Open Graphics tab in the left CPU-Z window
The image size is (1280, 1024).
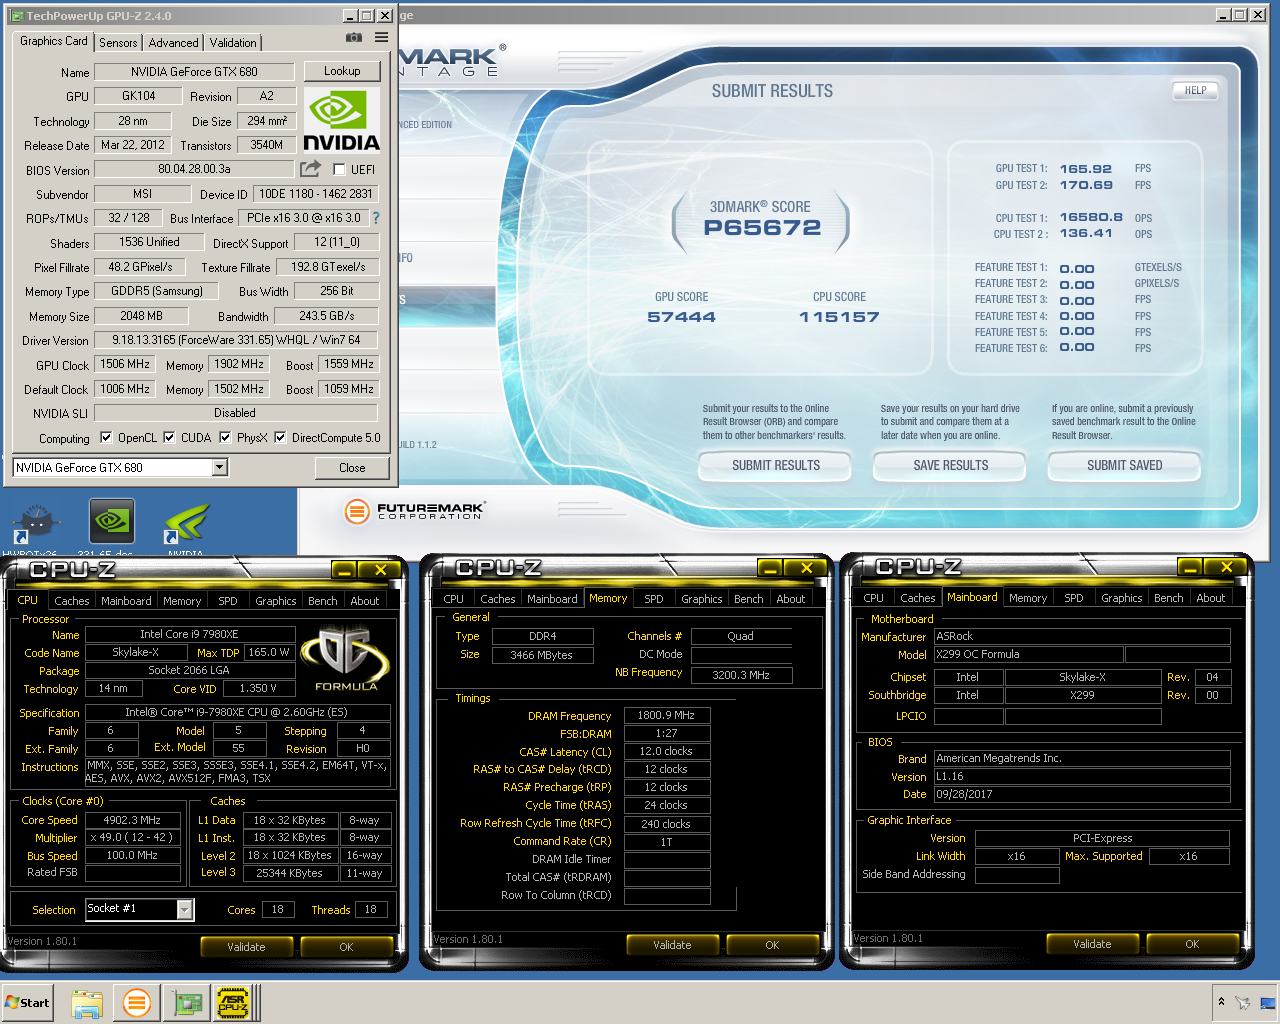coord(276,601)
